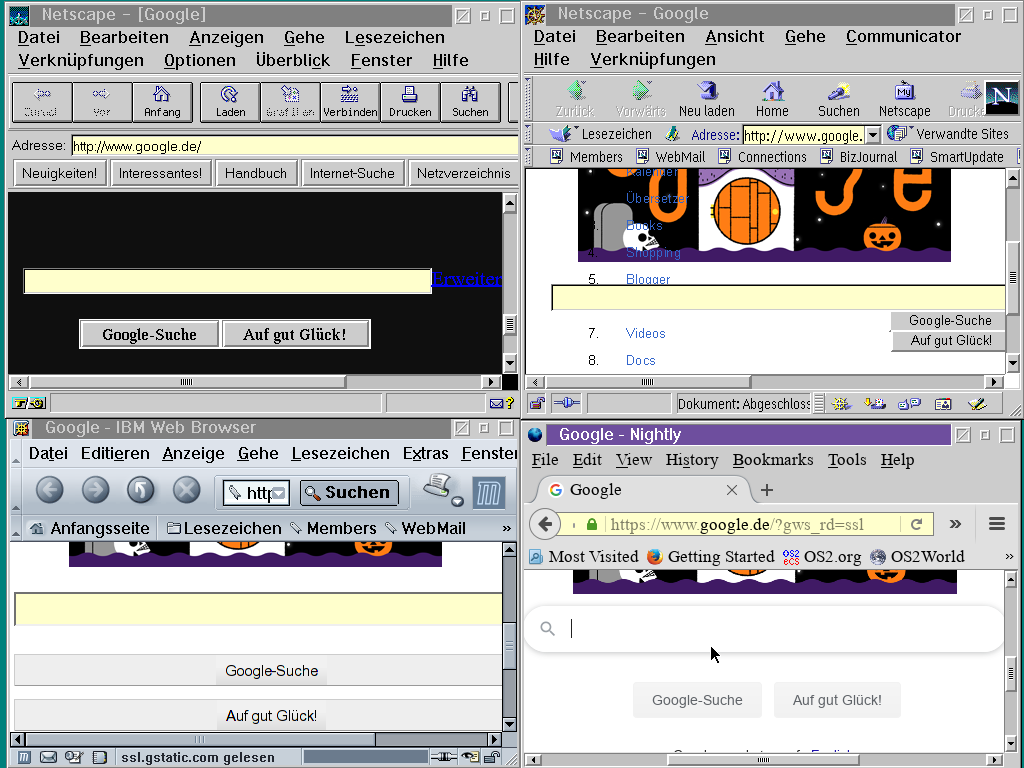Show more bookmarks chevron in IBM Web Browser

[x=507, y=528]
